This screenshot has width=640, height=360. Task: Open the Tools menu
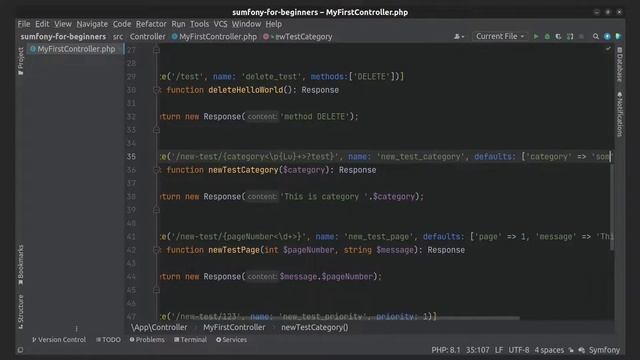click(199, 24)
